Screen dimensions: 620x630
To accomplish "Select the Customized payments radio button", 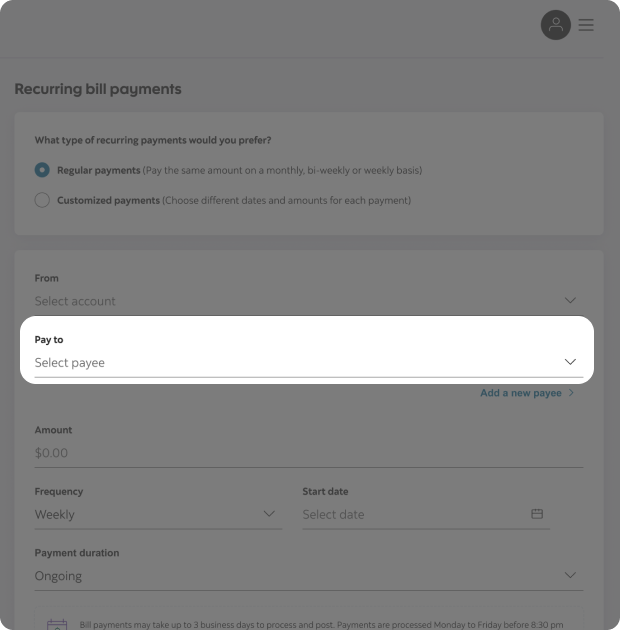I will 42,200.
